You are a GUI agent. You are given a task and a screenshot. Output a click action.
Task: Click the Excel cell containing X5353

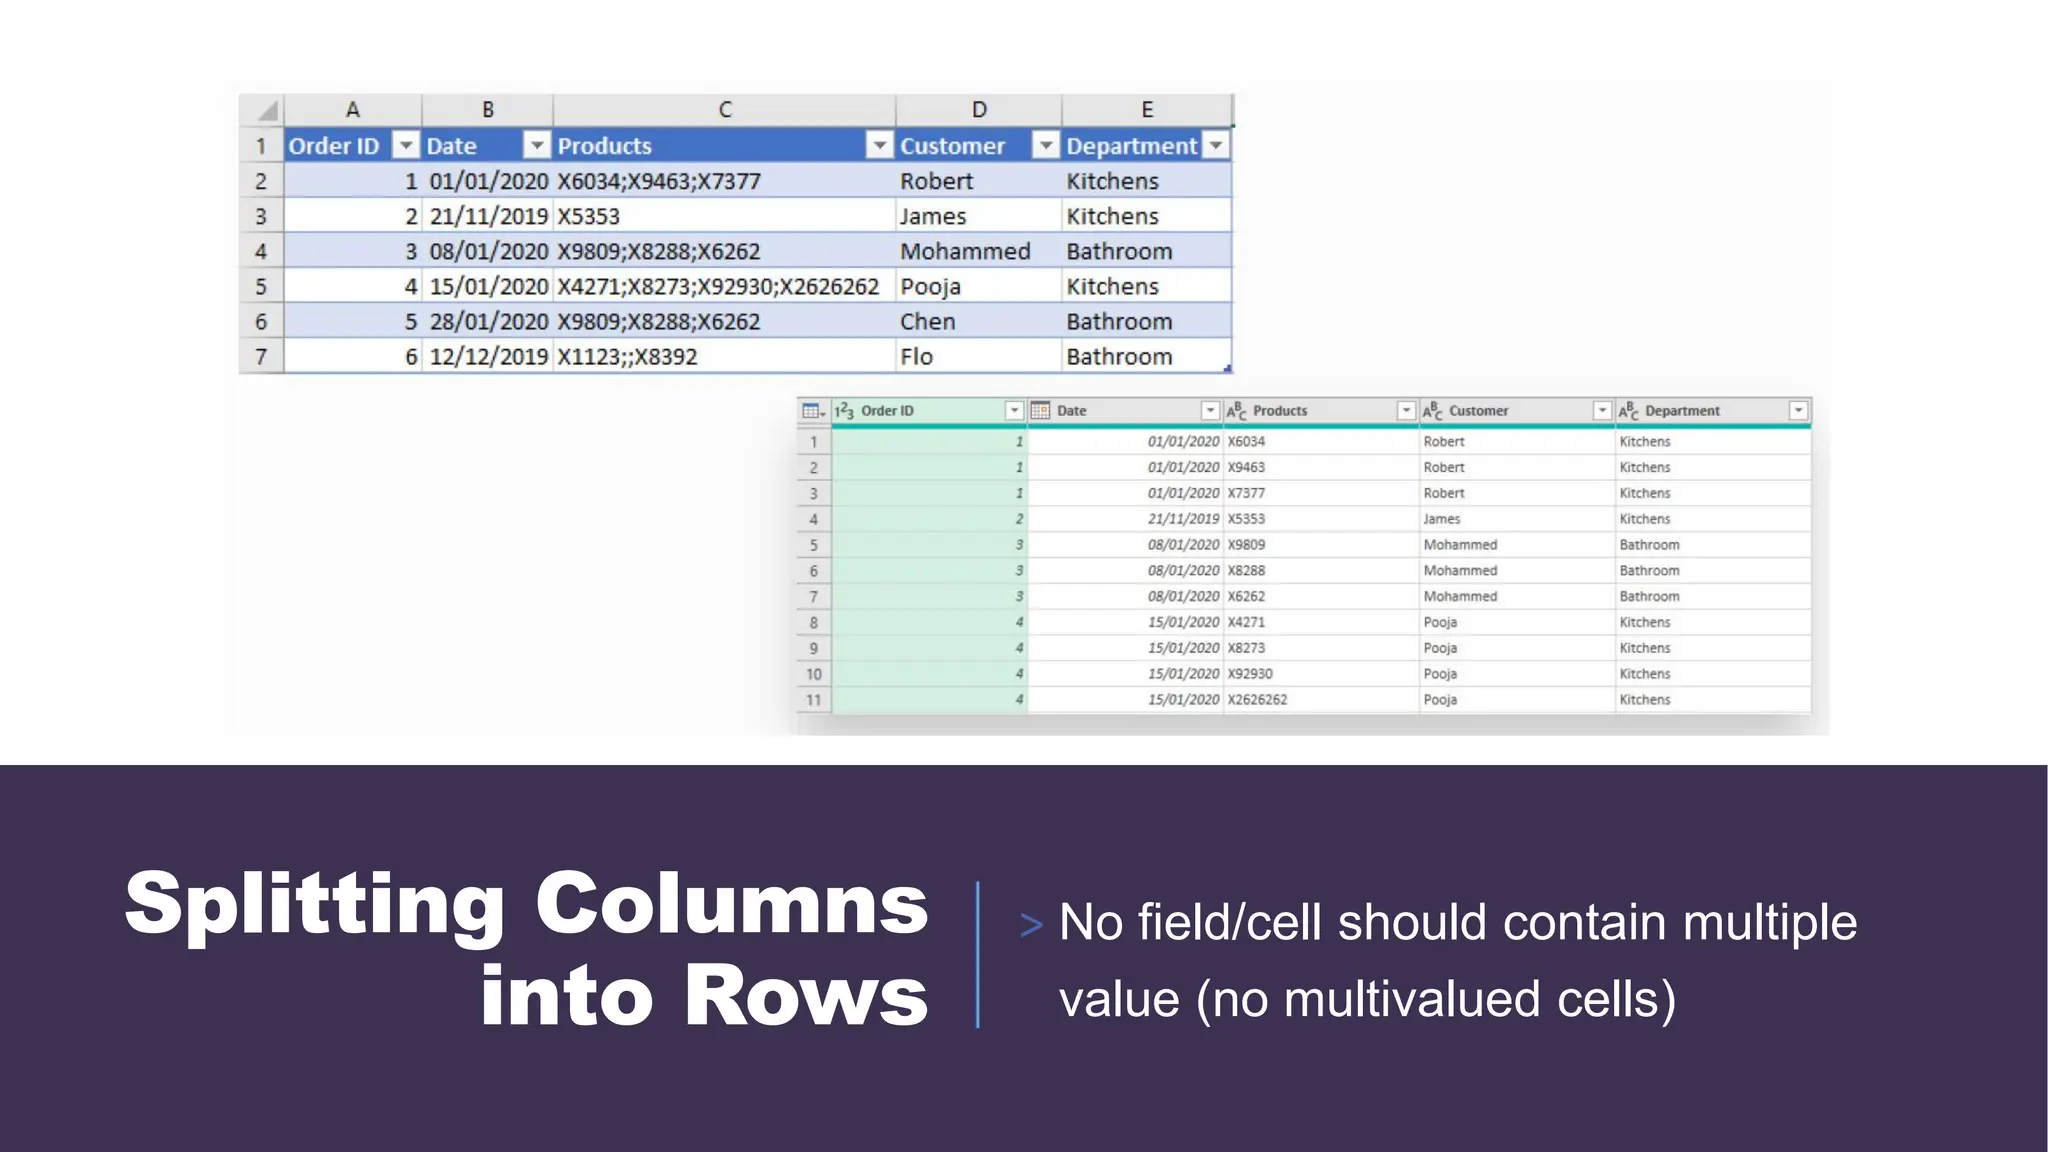pyautogui.click(x=724, y=216)
